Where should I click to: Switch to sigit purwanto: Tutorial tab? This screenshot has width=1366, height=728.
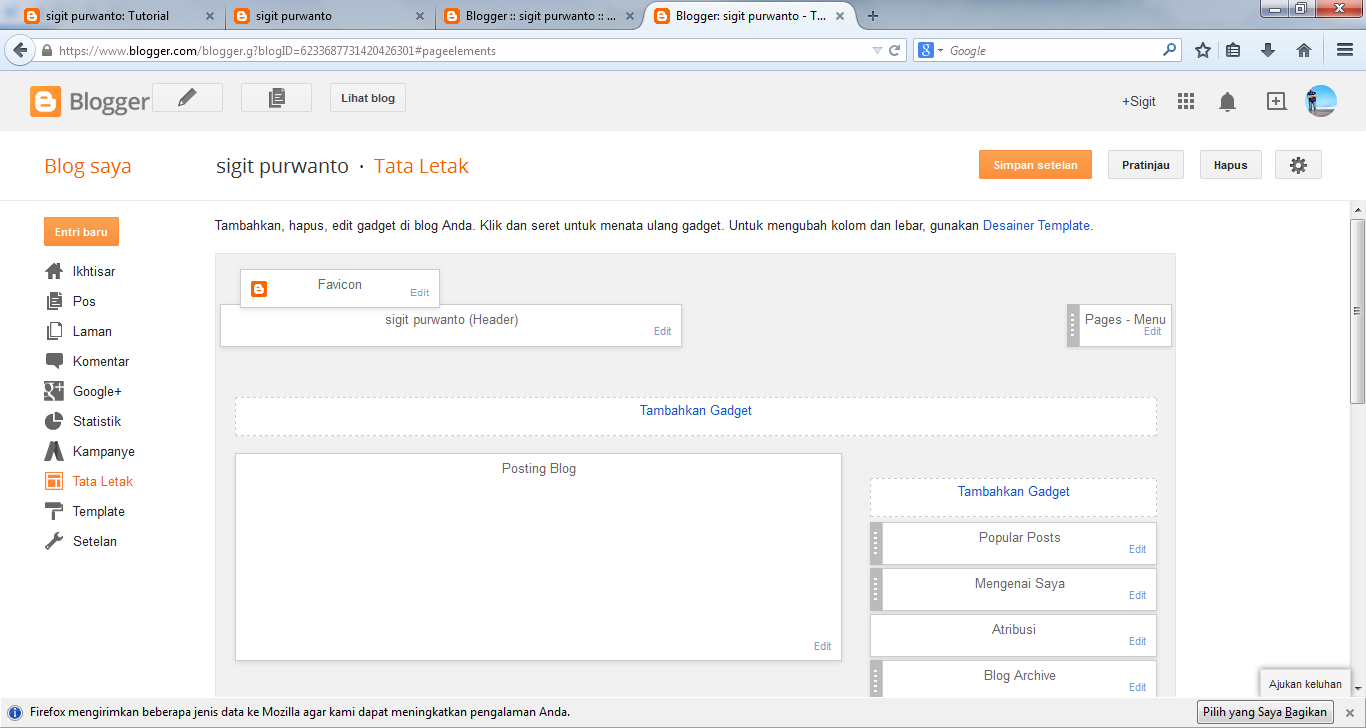[116, 16]
